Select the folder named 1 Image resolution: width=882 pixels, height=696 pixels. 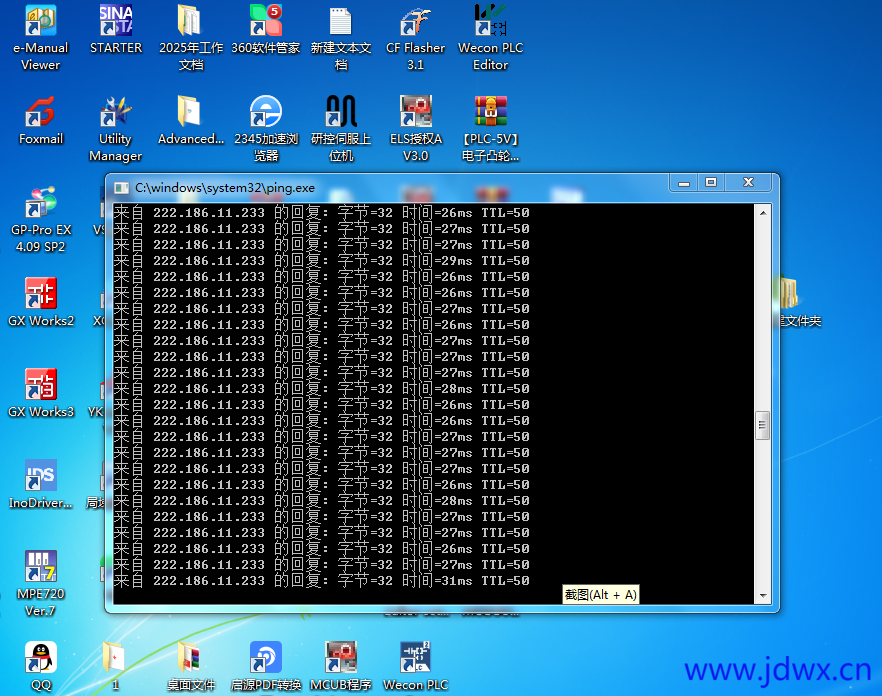pyautogui.click(x=115, y=666)
